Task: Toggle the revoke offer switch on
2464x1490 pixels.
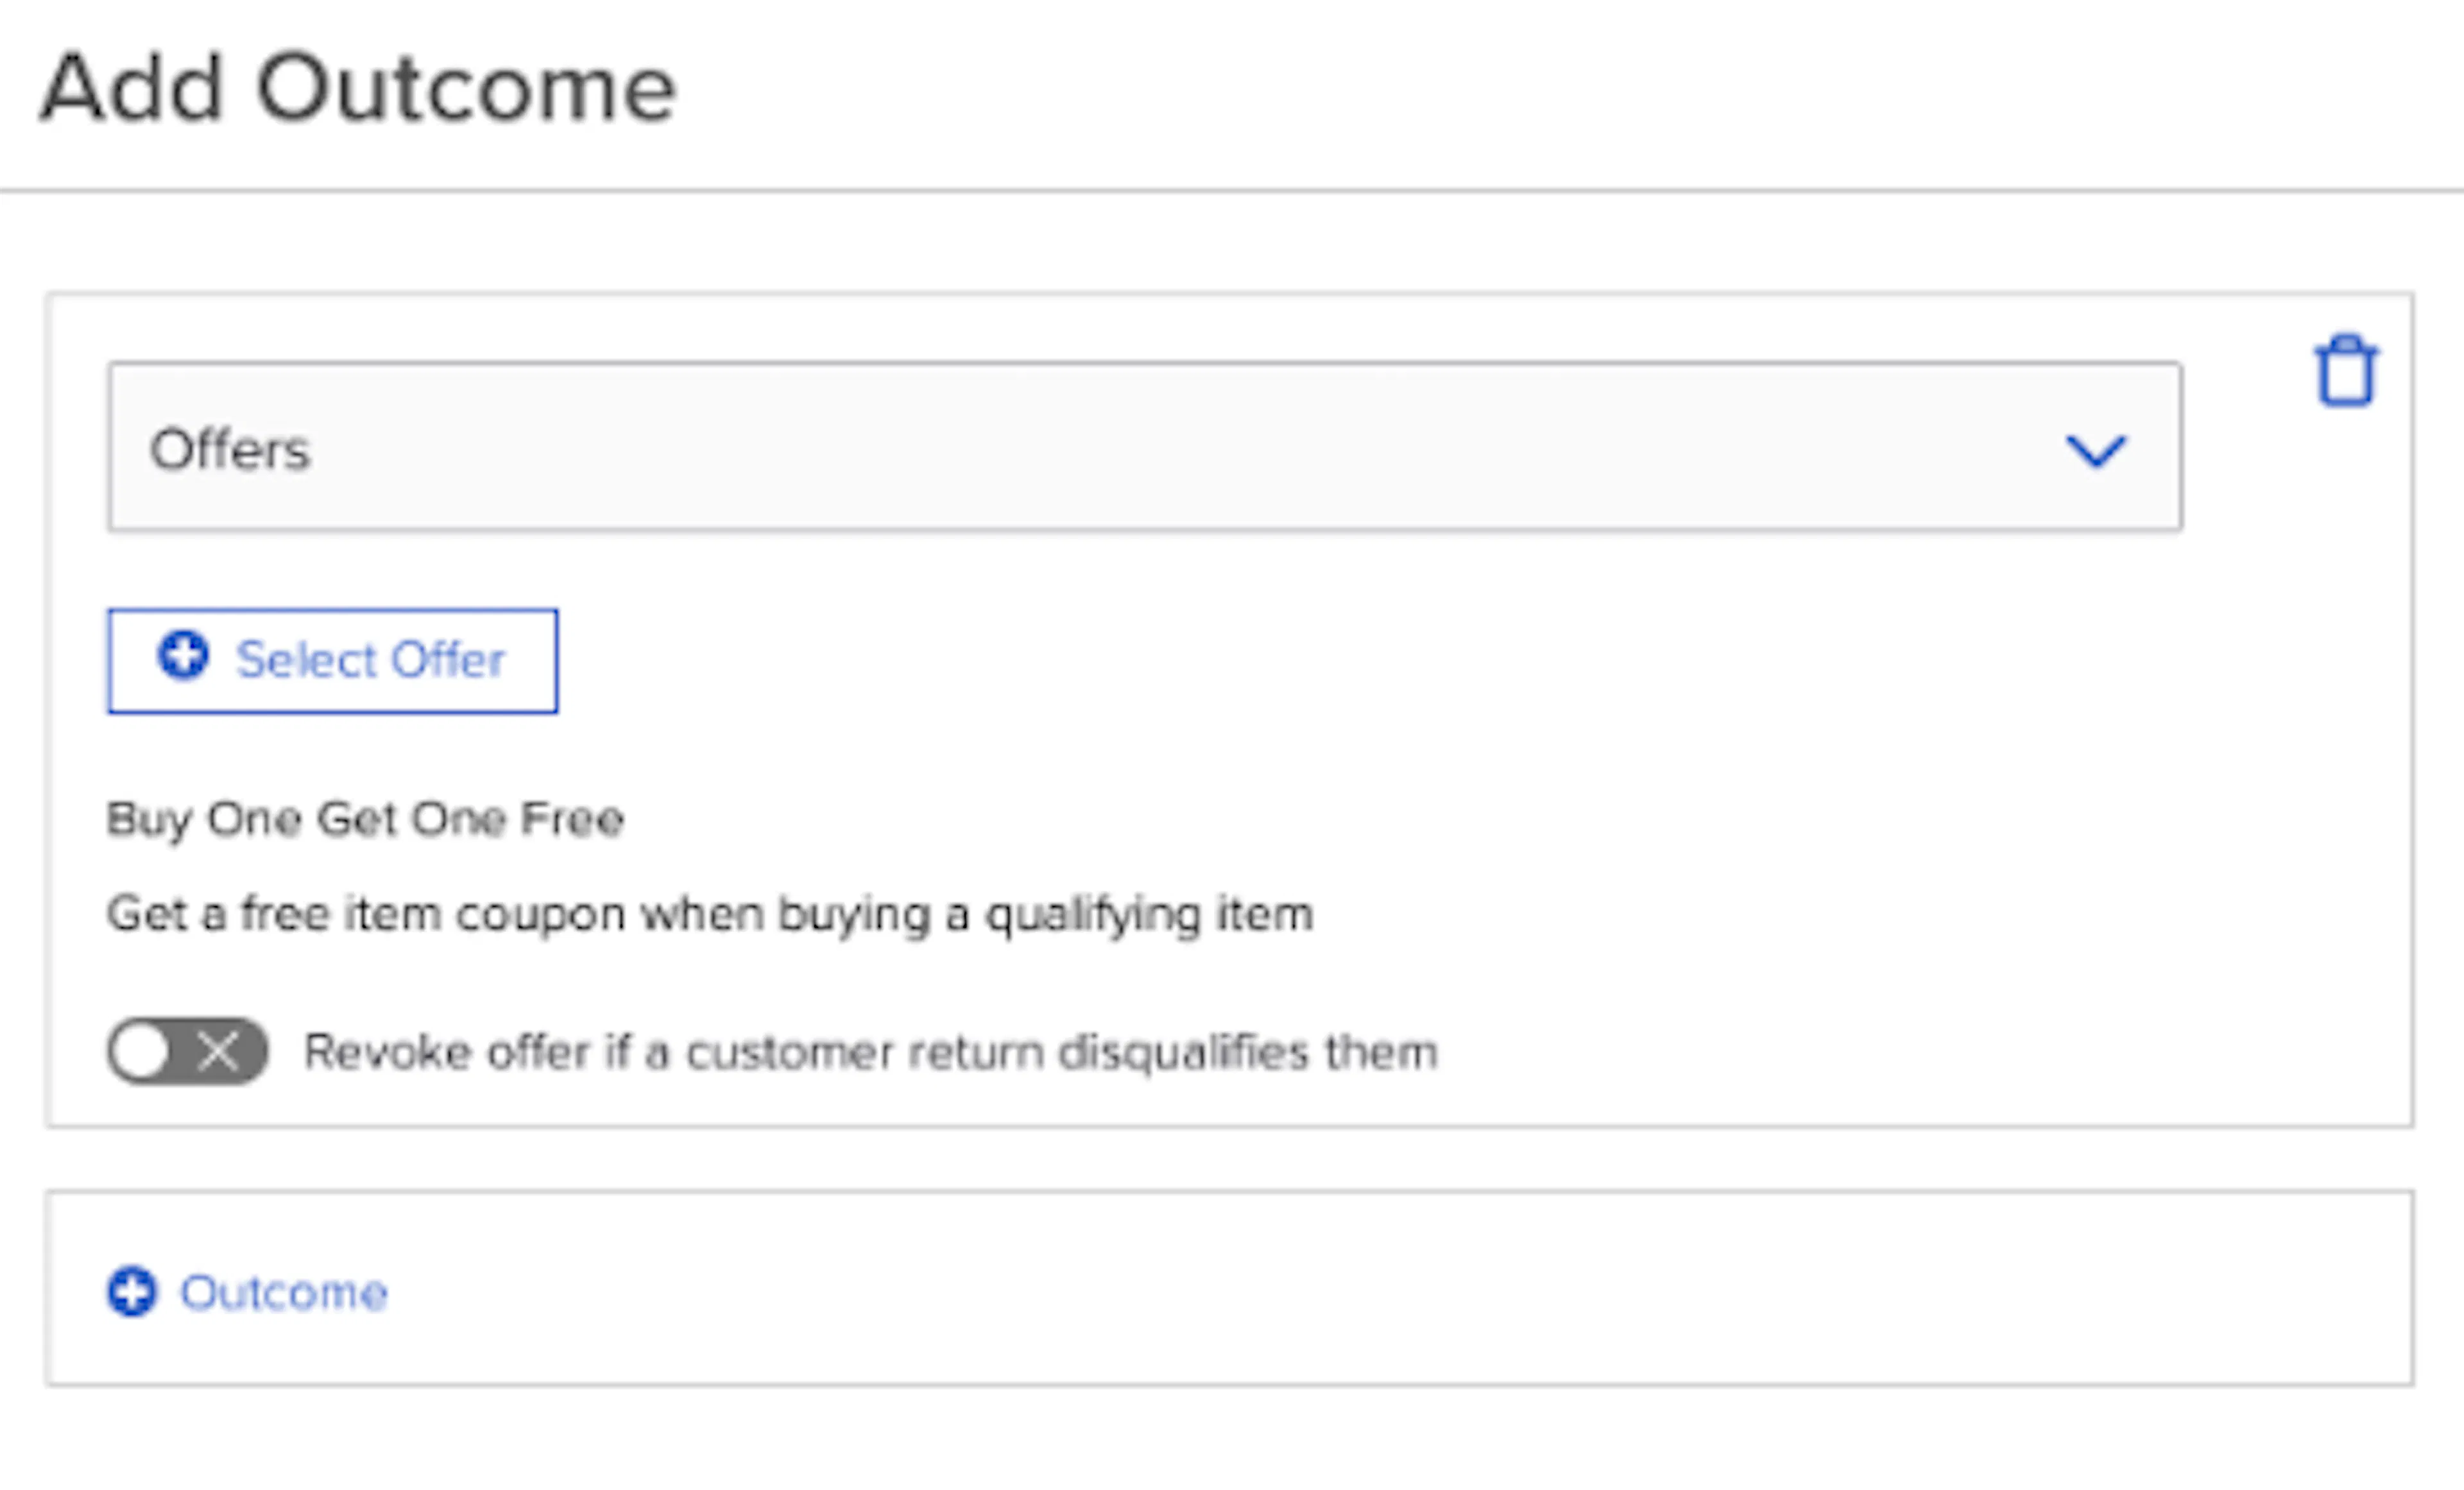Action: pyautogui.click(x=188, y=1051)
